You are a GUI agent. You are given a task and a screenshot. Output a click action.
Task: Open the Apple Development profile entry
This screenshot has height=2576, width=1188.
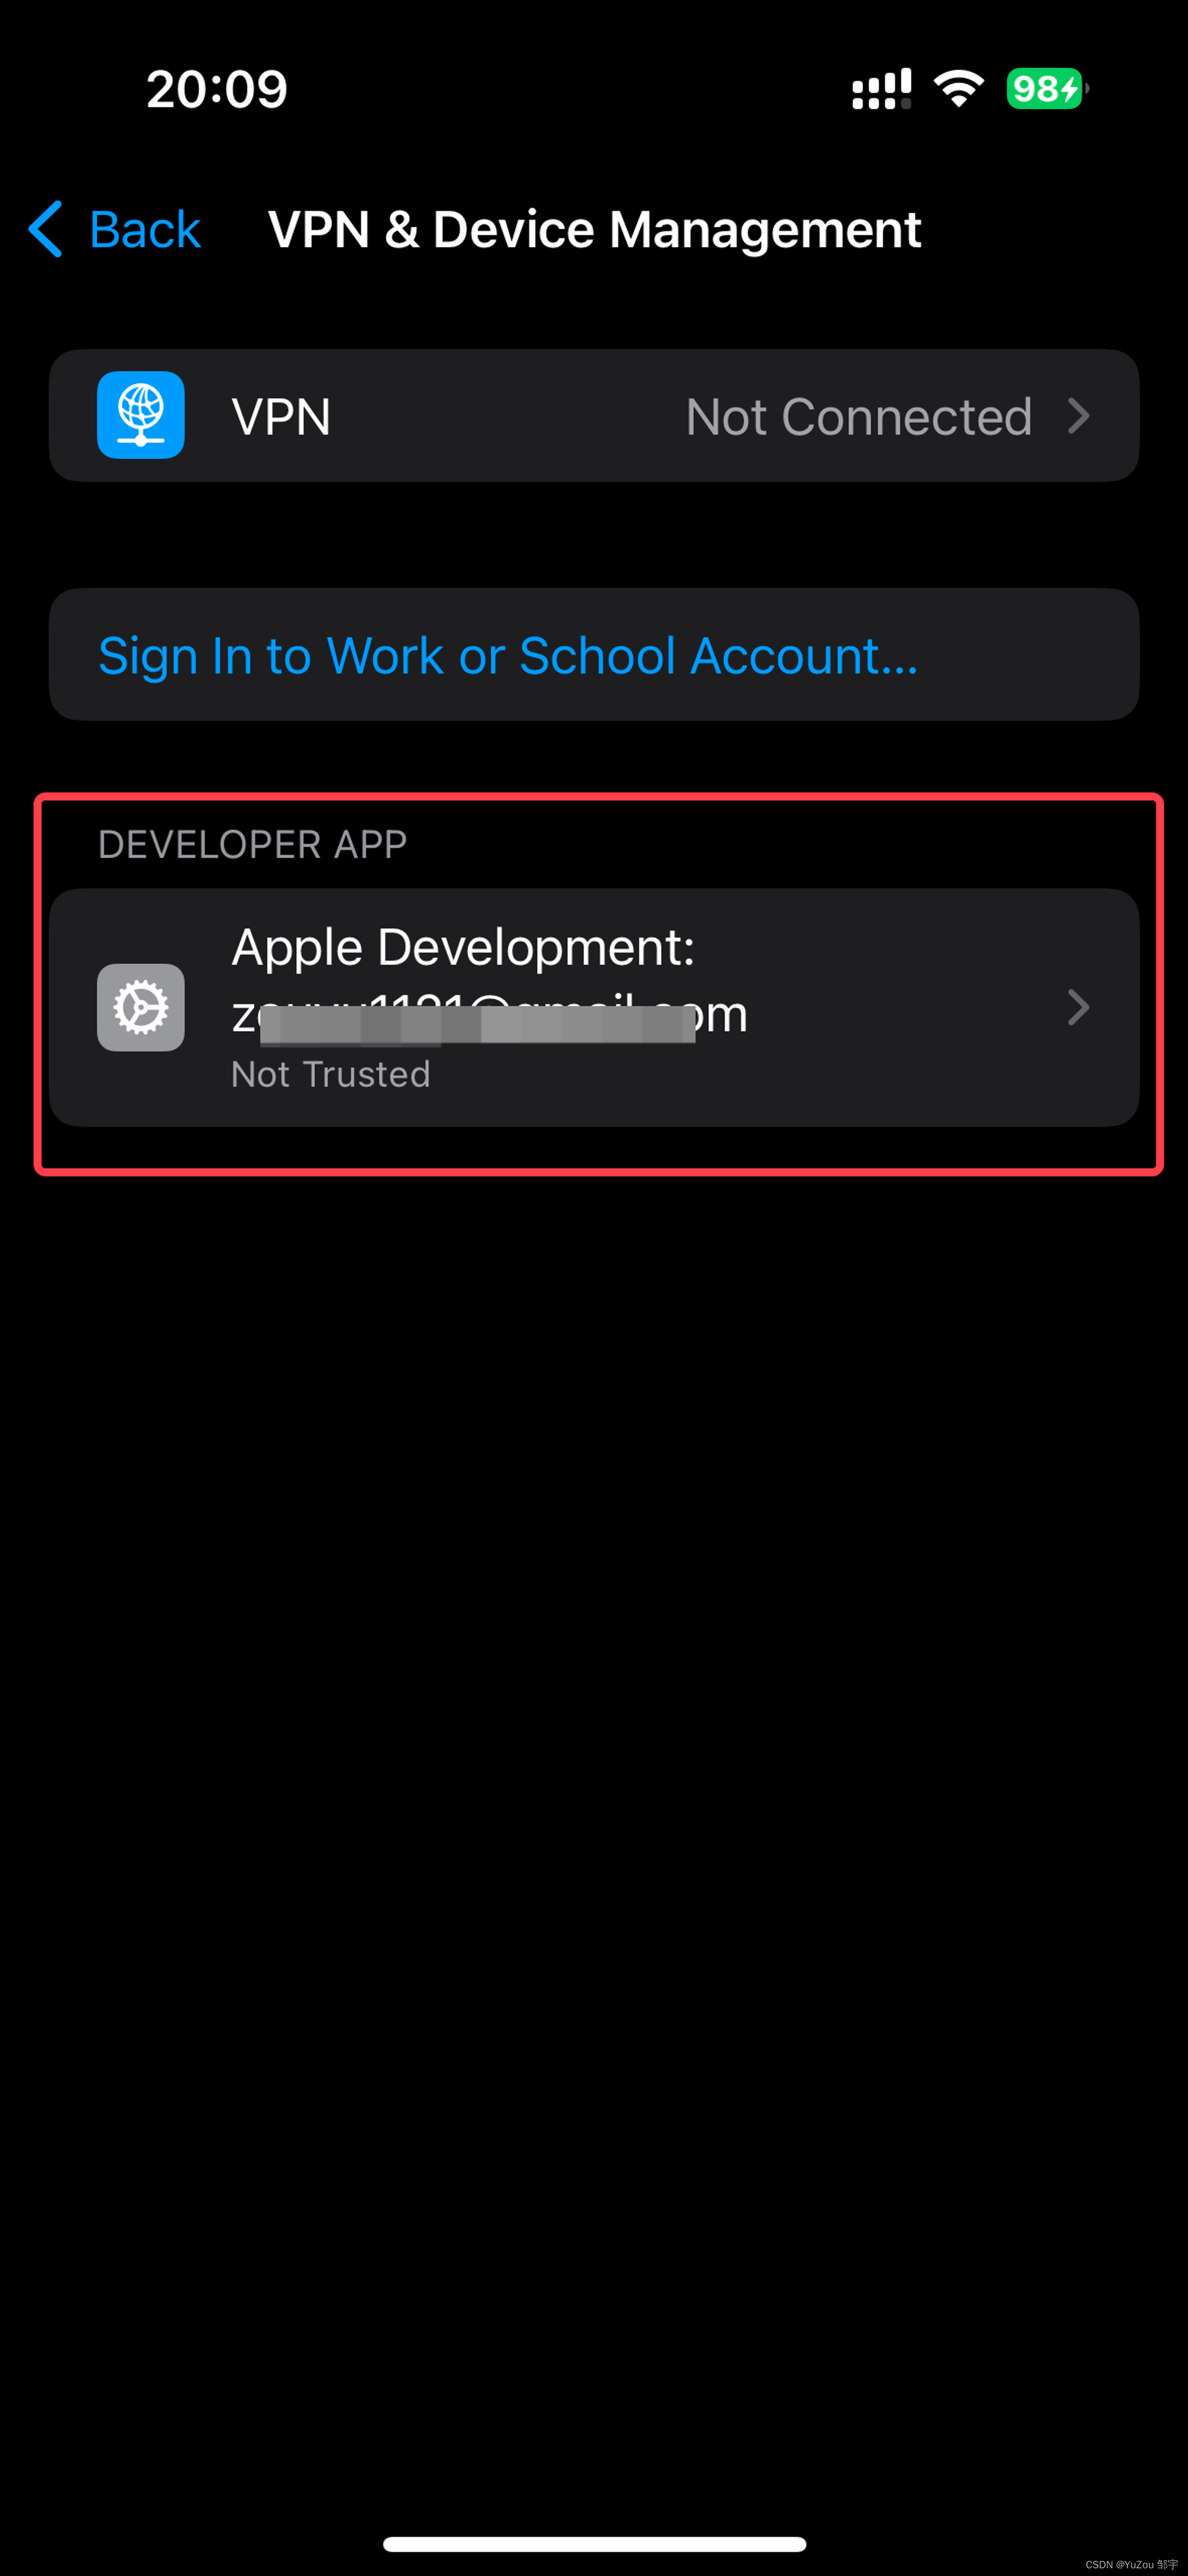click(x=594, y=1008)
